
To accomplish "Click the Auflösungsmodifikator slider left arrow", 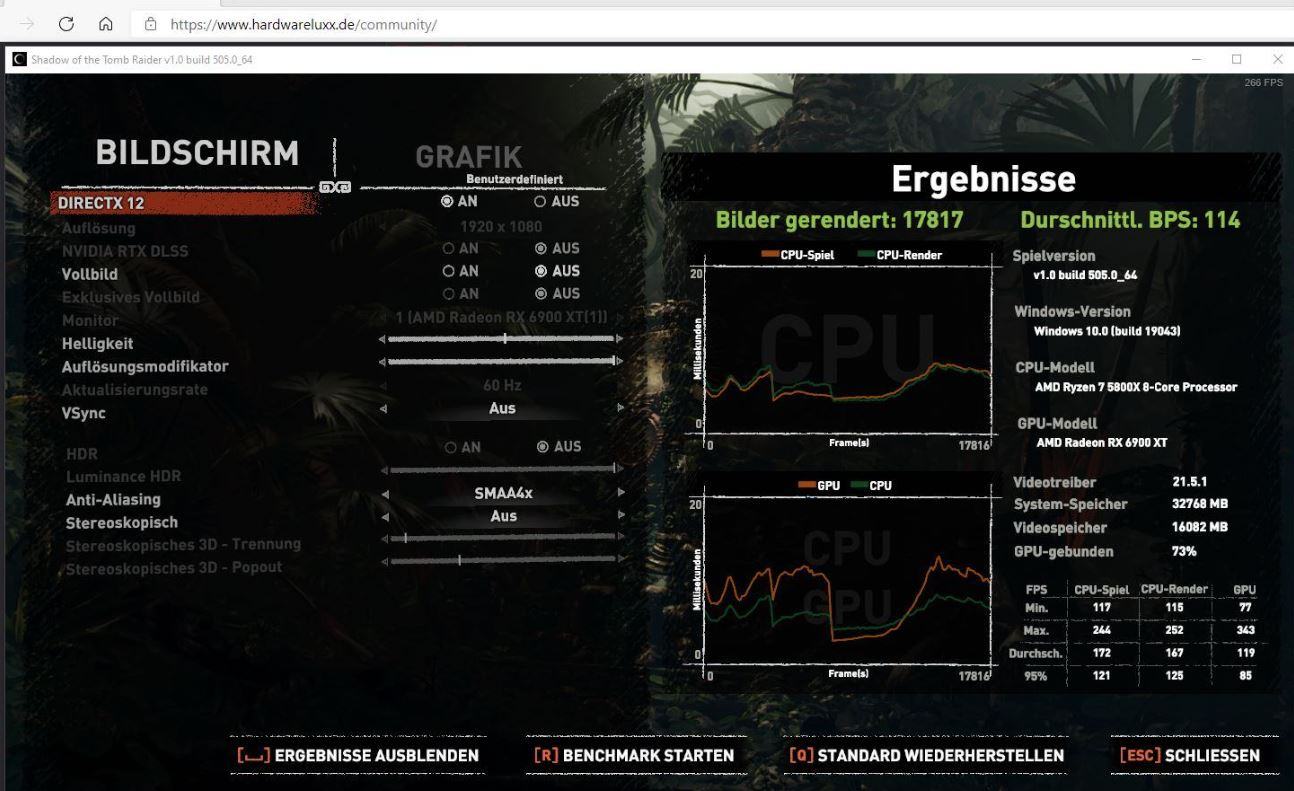I will [382, 361].
